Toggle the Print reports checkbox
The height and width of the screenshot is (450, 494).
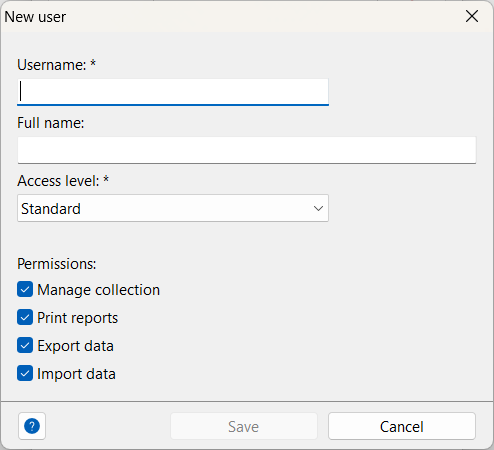pyautogui.click(x=25, y=317)
